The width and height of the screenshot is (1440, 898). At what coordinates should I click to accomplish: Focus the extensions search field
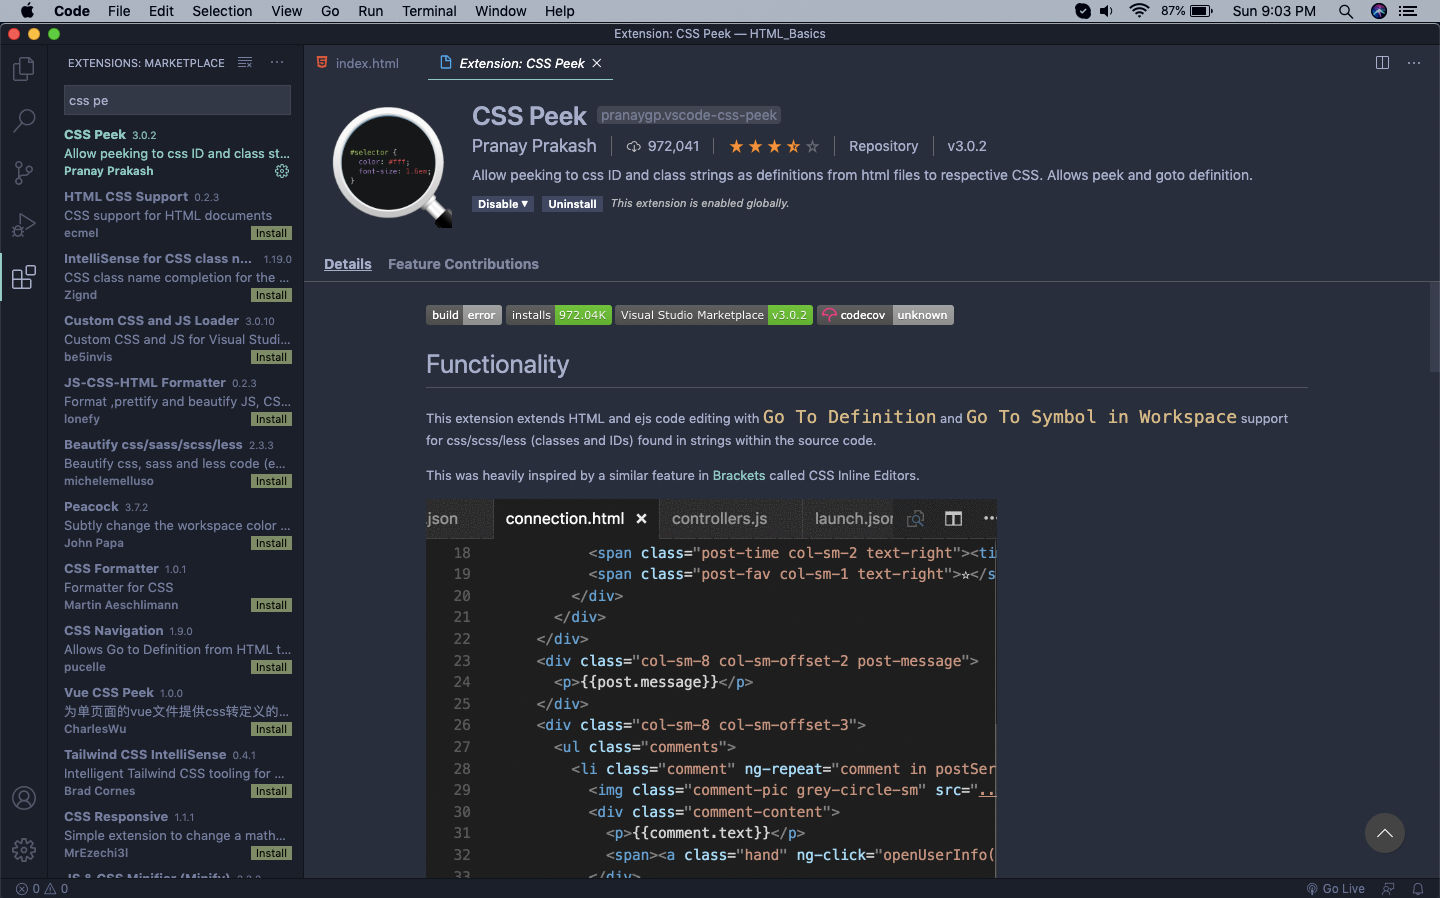[178, 100]
